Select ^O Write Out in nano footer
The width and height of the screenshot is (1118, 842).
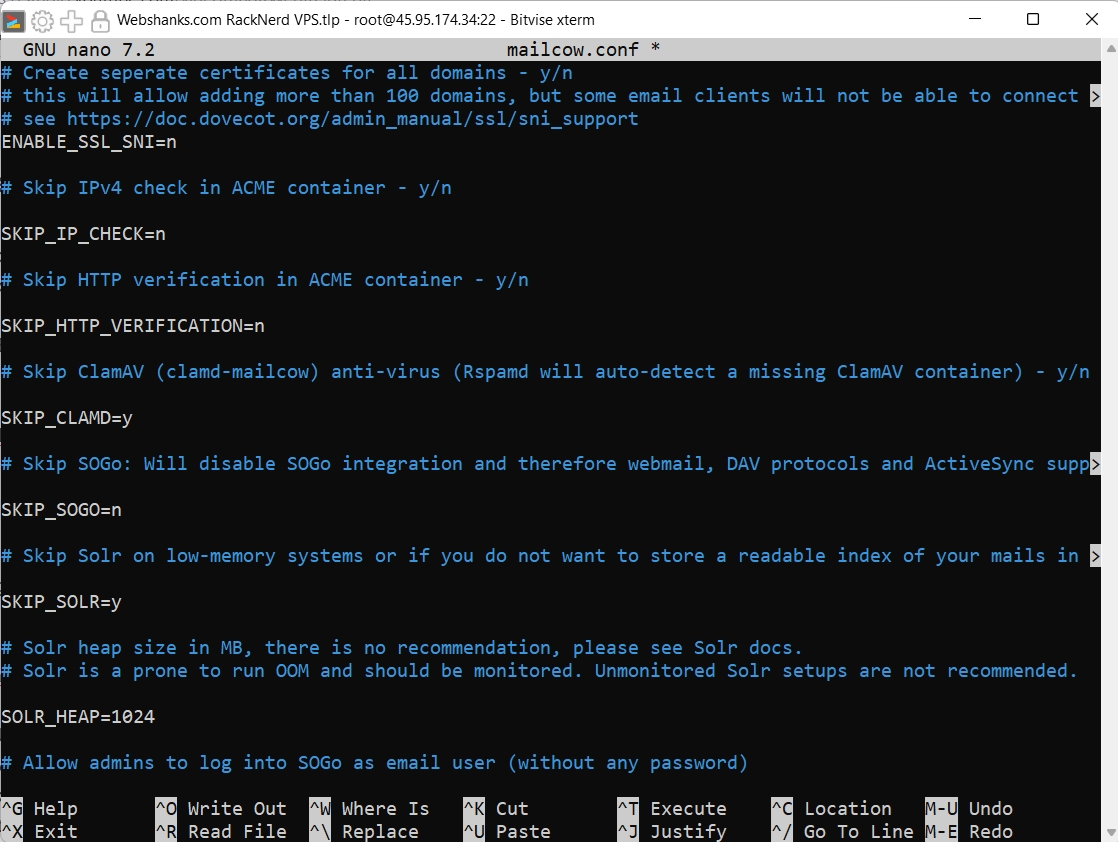(x=221, y=808)
